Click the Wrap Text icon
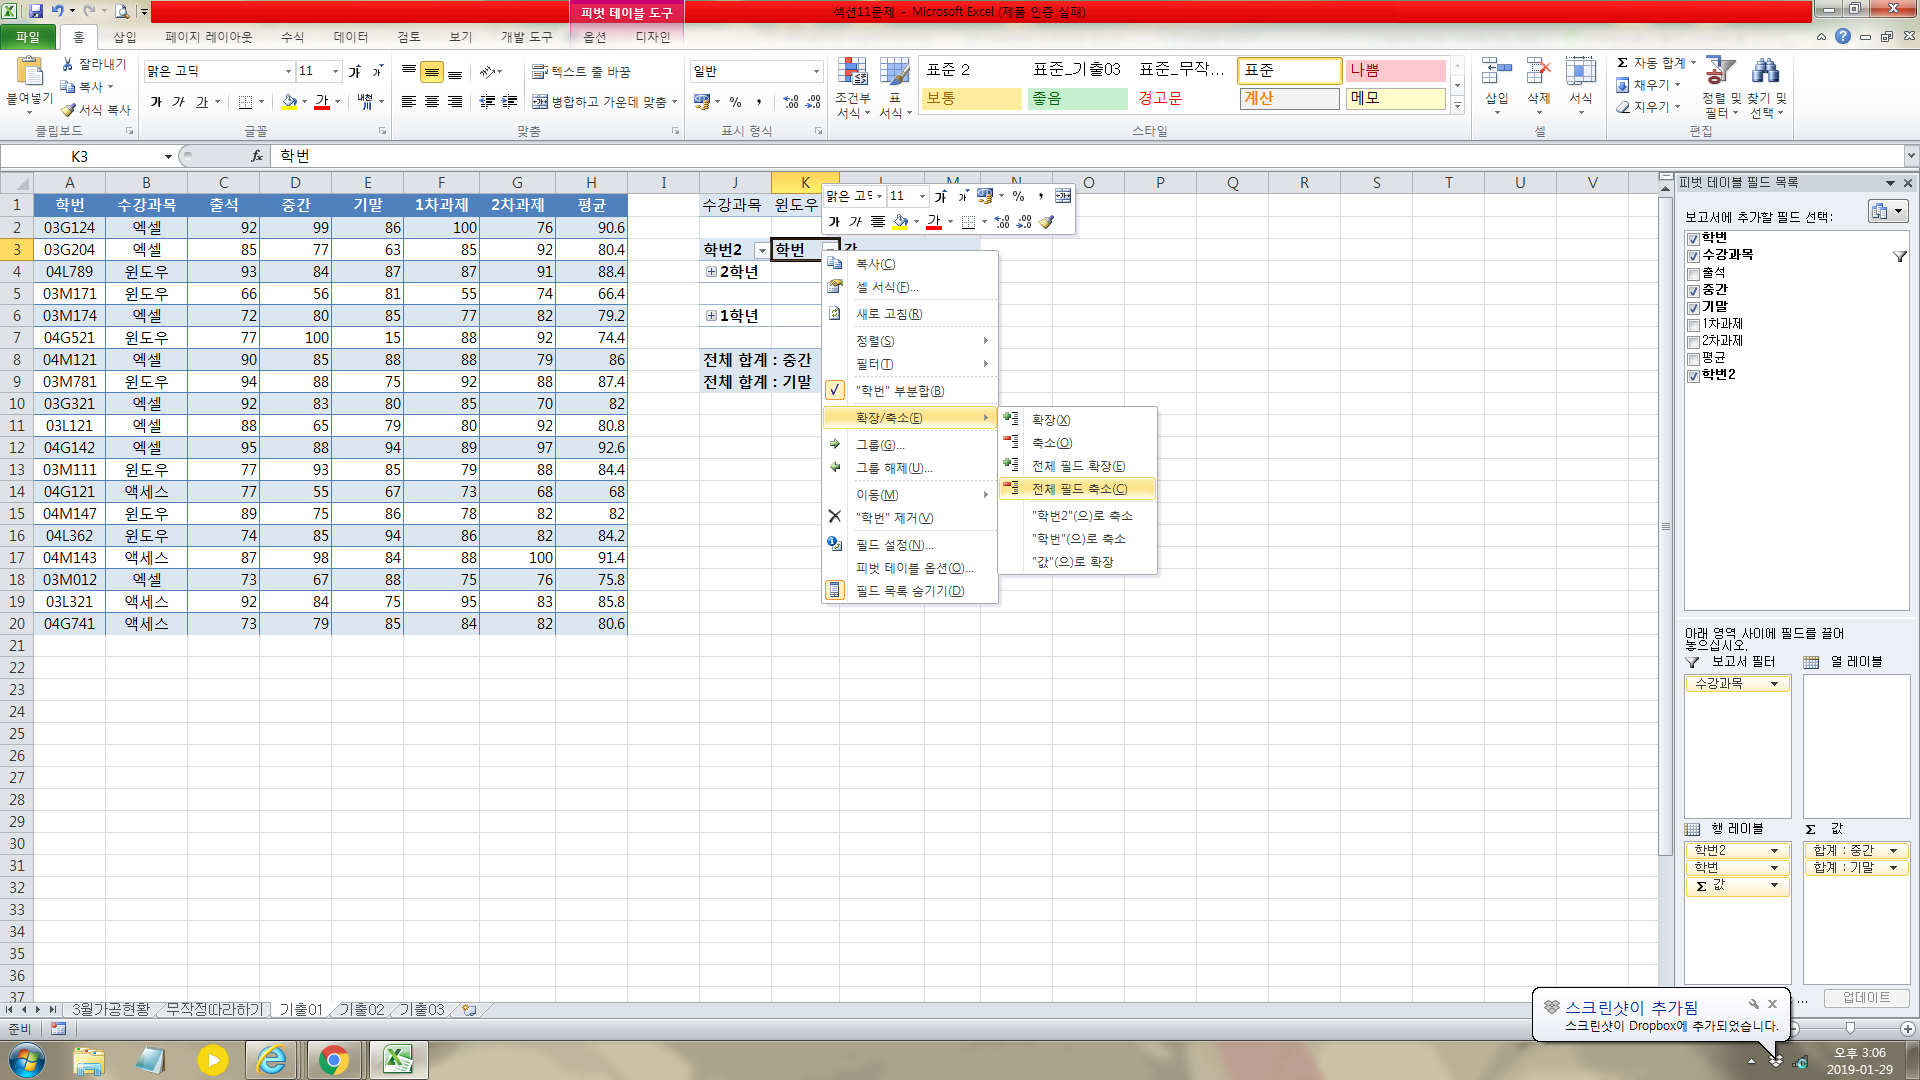 click(x=540, y=72)
